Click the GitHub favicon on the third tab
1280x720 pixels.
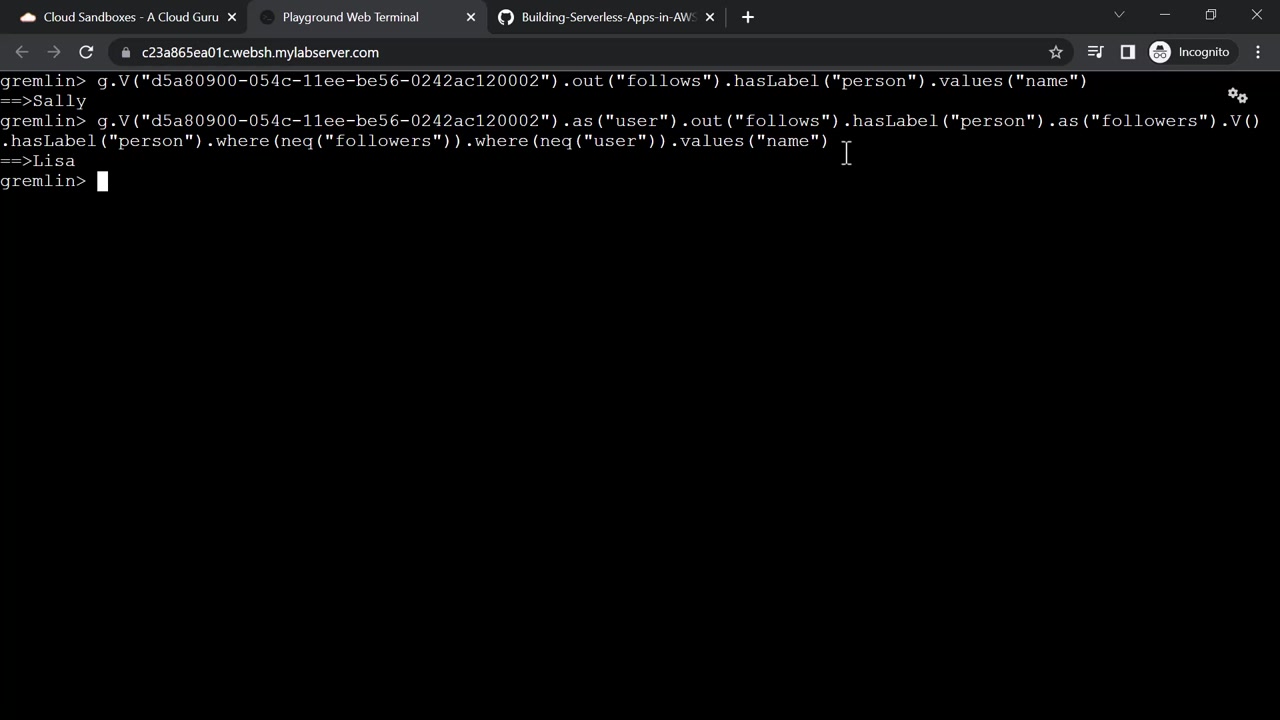pos(506,17)
